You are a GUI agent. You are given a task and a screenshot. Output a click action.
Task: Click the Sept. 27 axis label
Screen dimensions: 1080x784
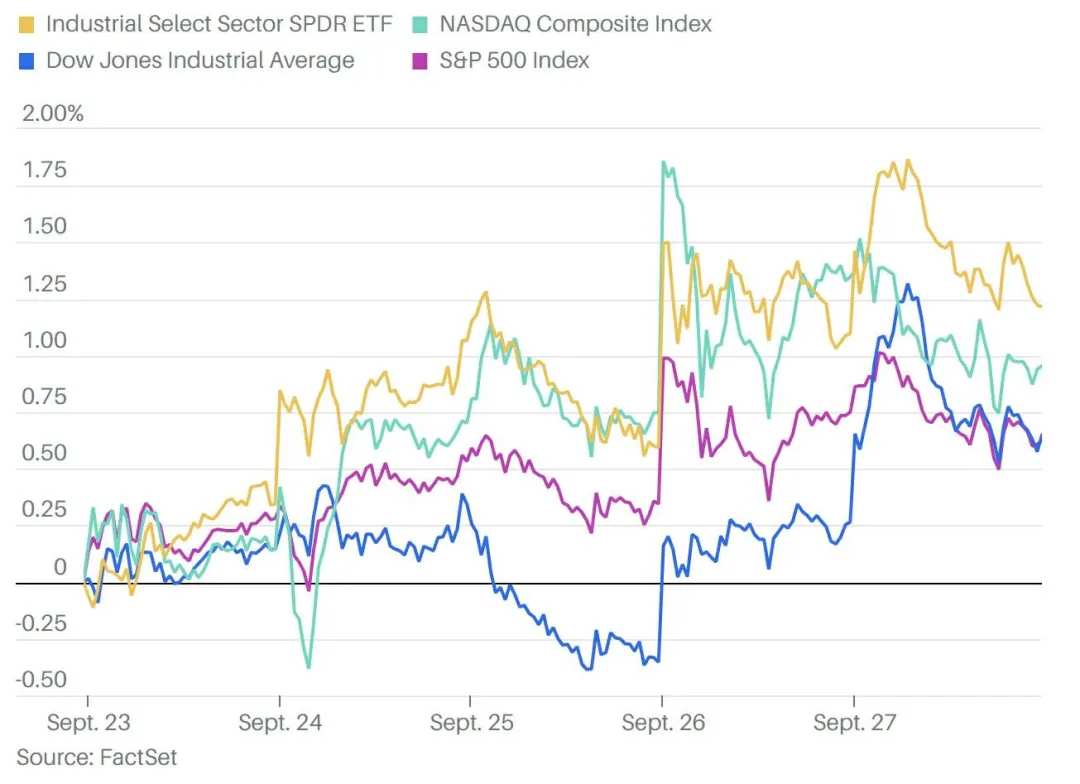point(854,722)
